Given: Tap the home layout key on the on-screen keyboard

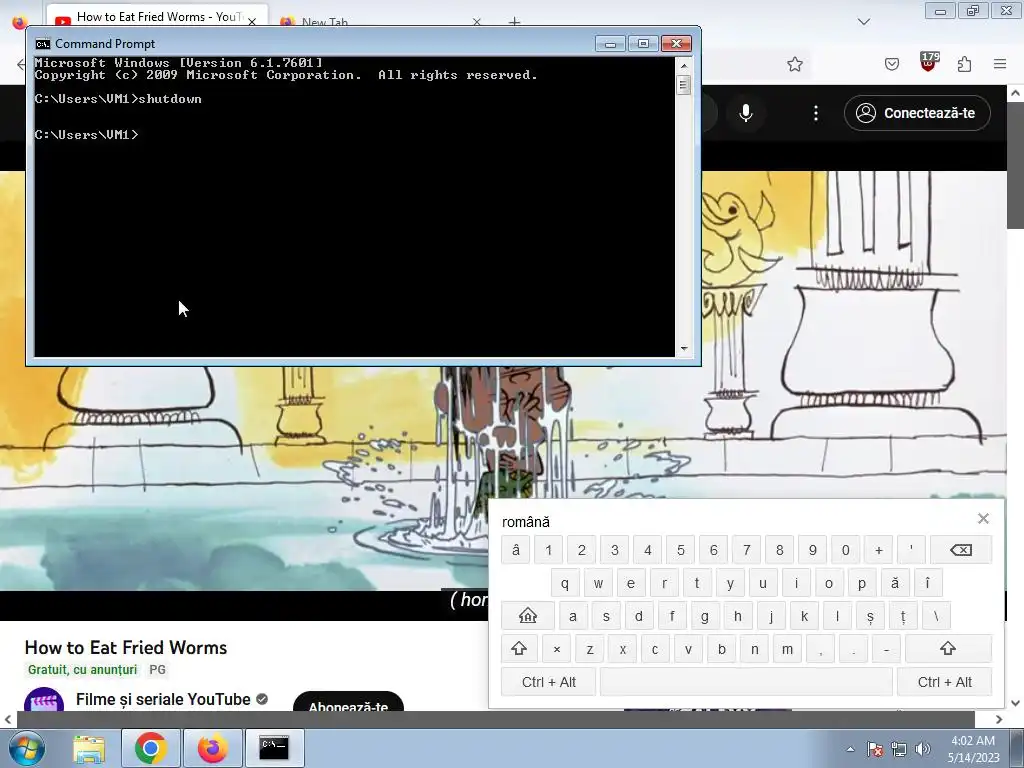Looking at the screenshot, I should click(x=528, y=616).
